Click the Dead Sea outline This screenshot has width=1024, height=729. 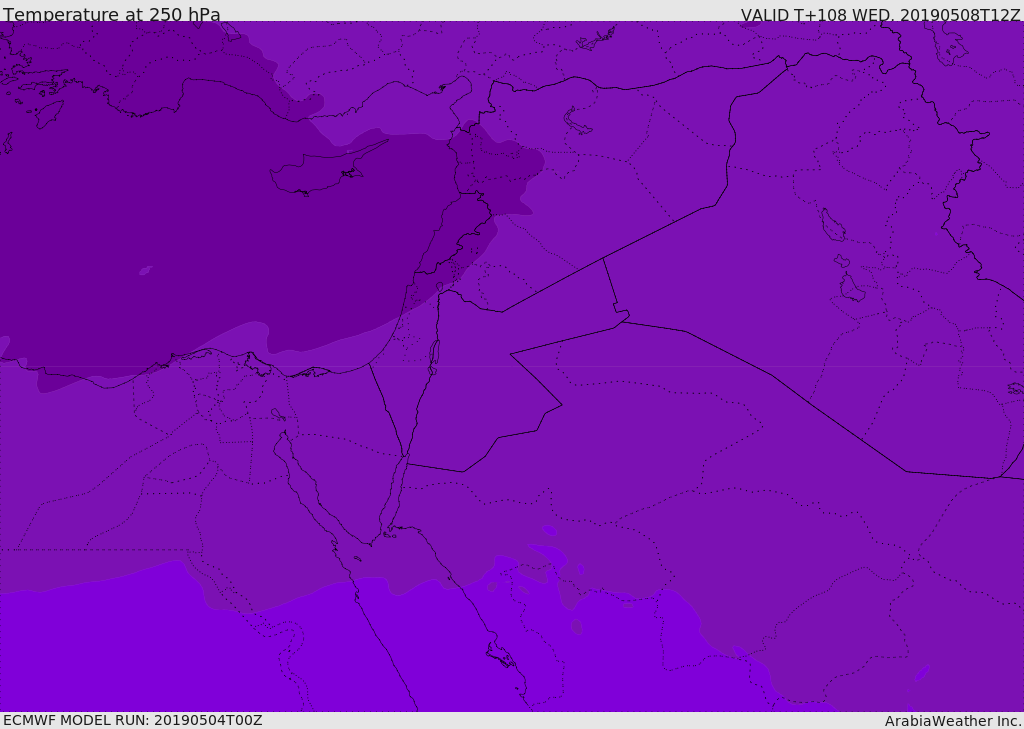click(x=434, y=355)
